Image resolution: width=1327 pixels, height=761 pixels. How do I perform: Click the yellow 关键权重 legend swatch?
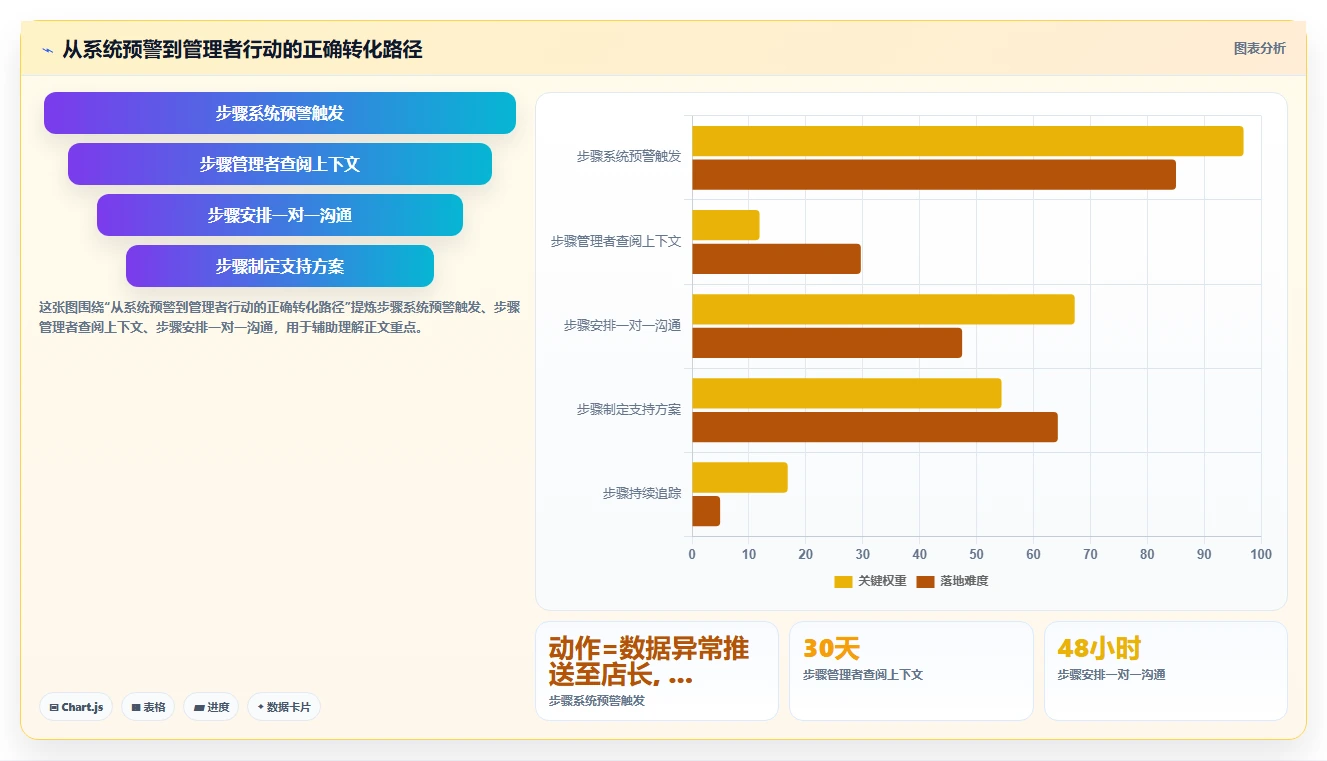click(x=843, y=581)
